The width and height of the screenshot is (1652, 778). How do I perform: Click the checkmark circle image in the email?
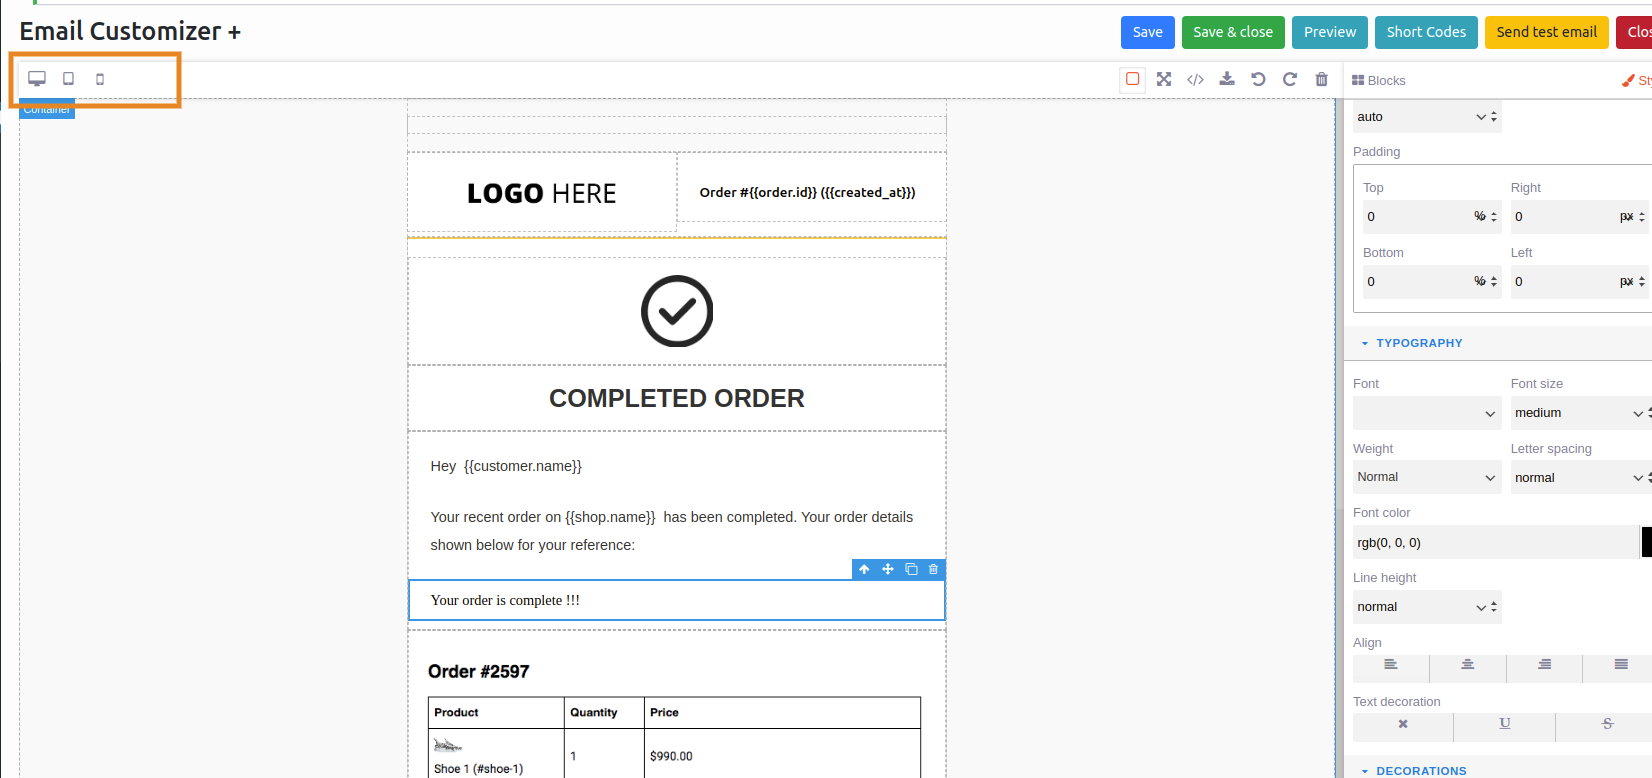677,311
